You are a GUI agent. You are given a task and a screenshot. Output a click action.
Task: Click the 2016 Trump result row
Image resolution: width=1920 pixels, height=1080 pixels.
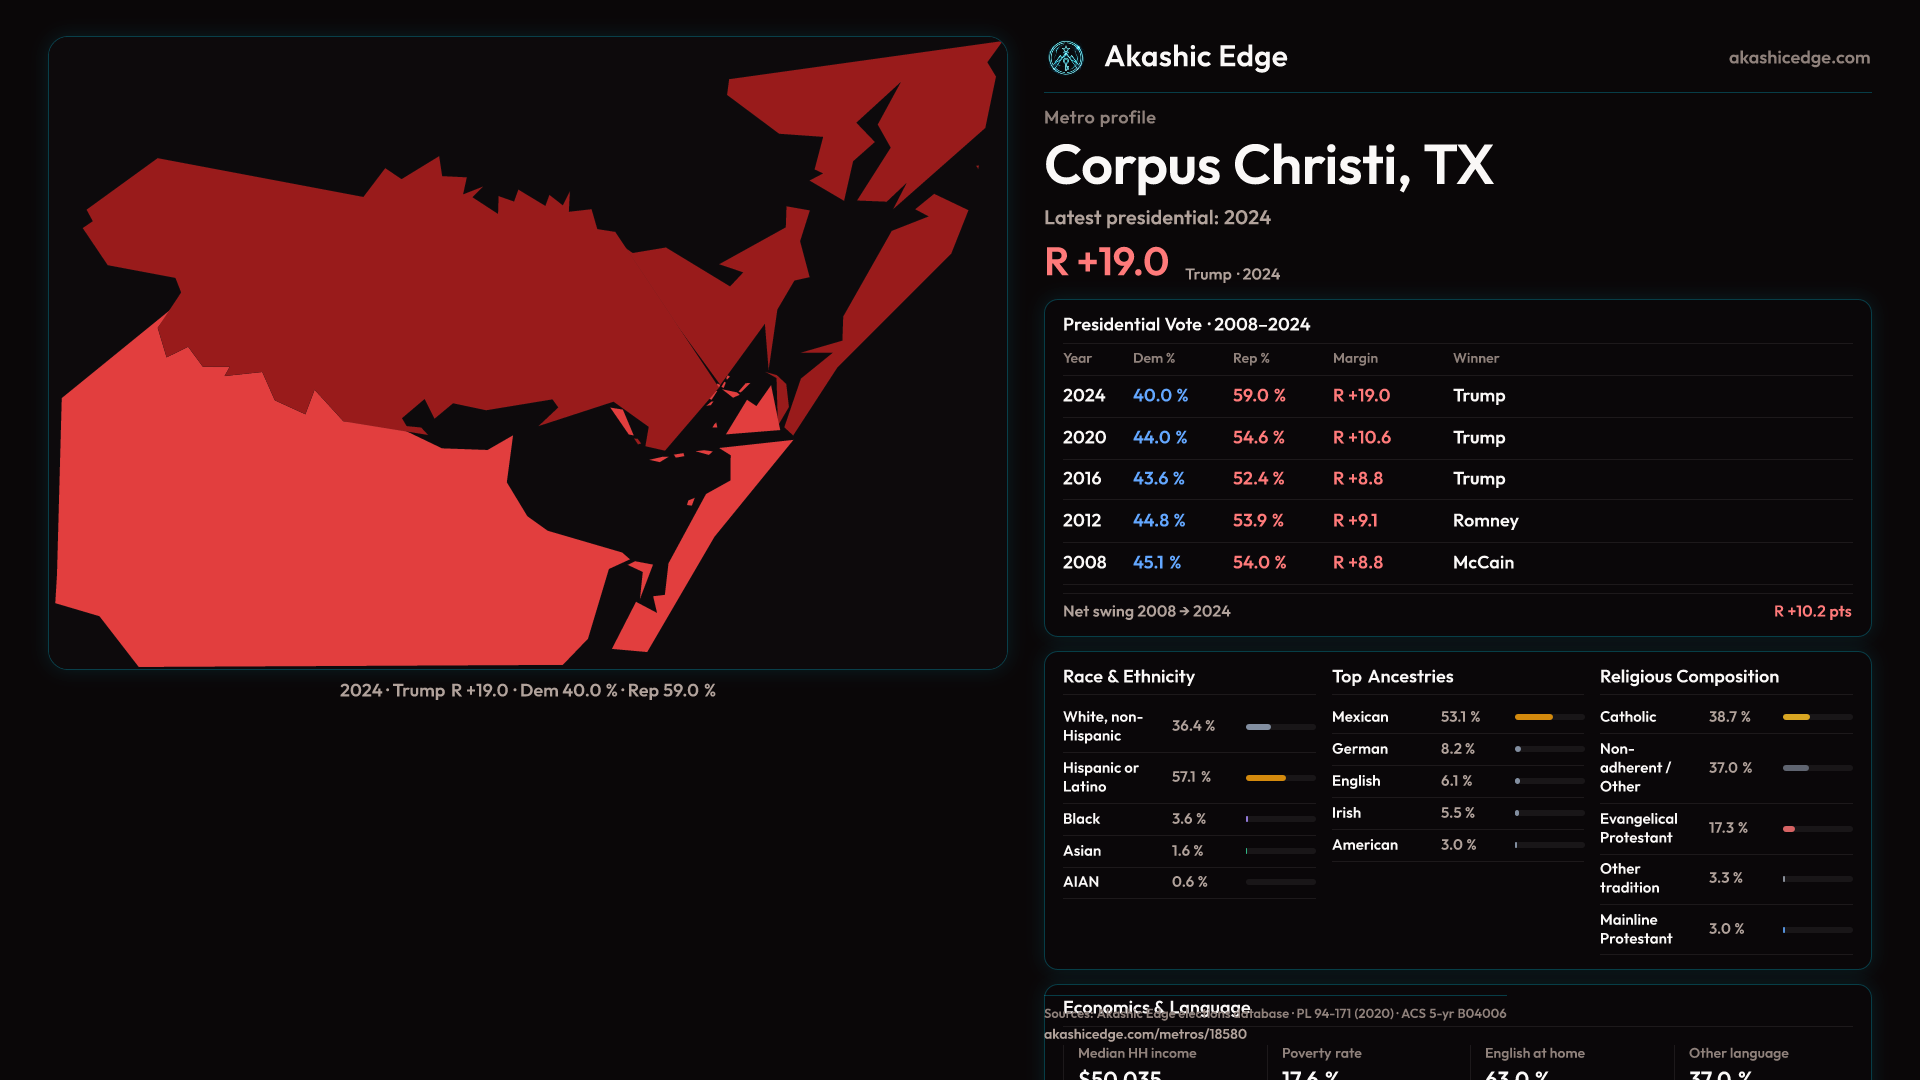(x=1456, y=479)
